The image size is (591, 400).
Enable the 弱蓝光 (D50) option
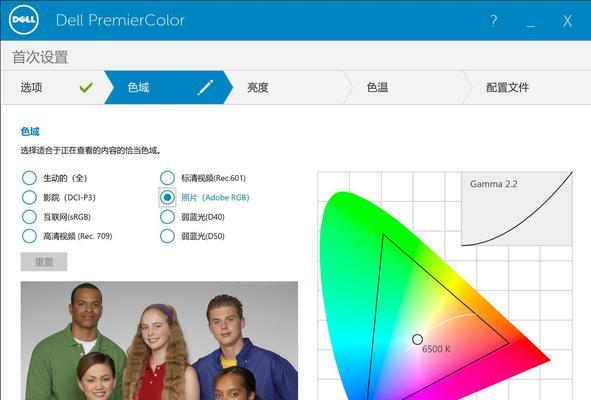pyautogui.click(x=167, y=236)
